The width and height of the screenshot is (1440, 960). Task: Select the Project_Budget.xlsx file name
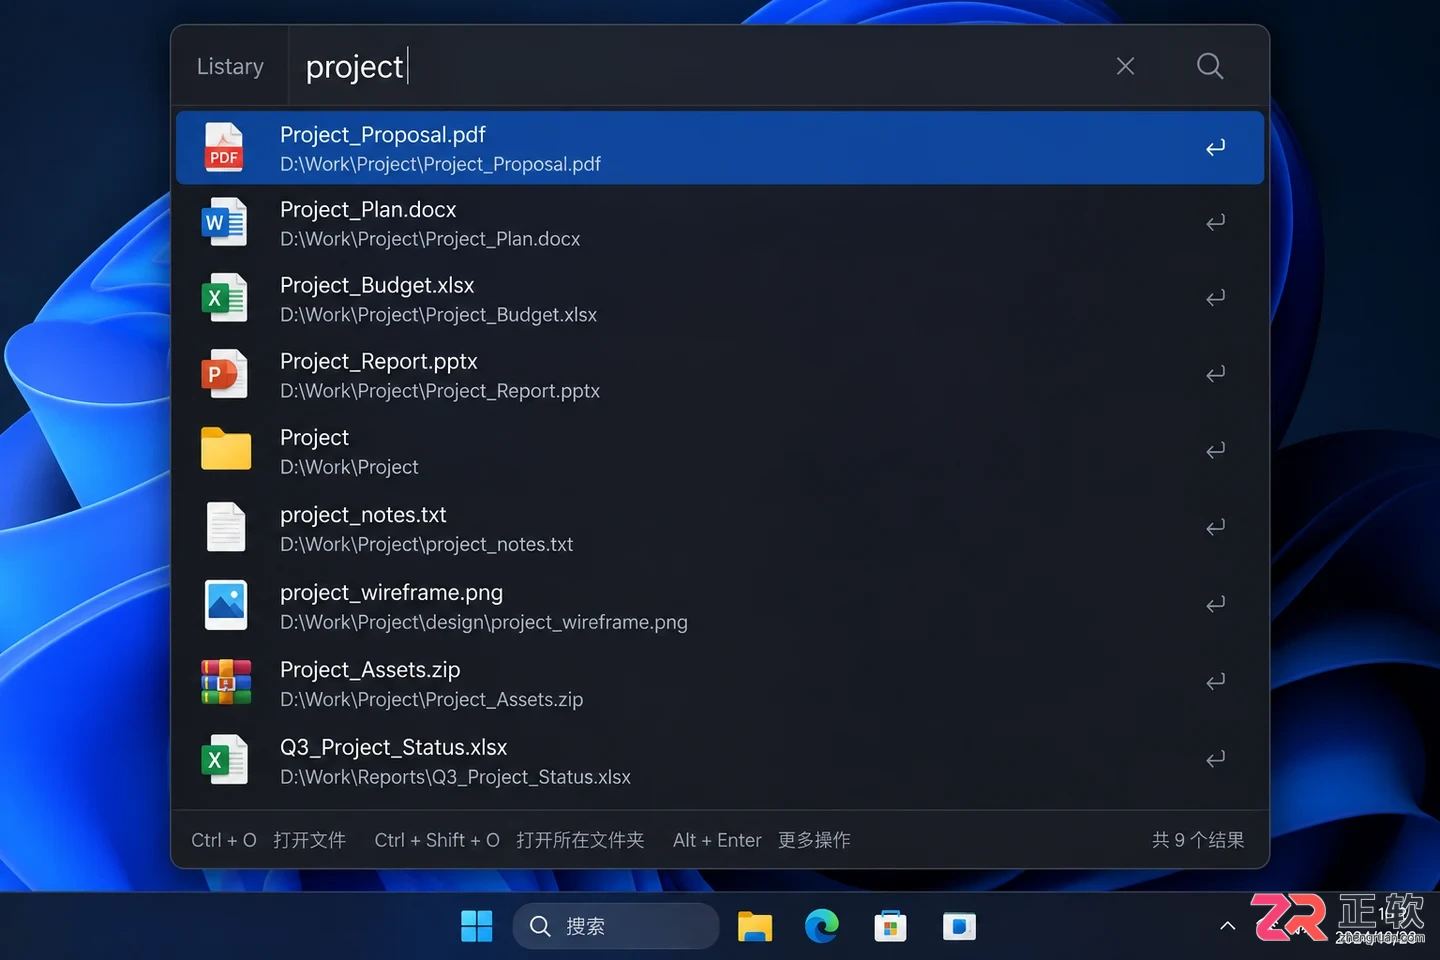(x=377, y=286)
